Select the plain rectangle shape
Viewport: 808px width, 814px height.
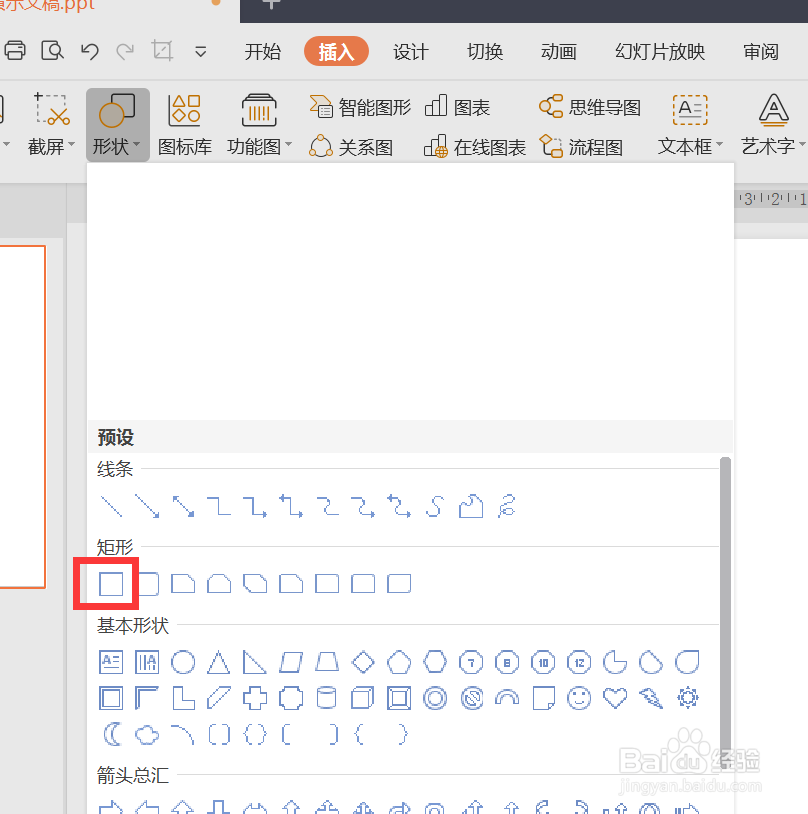(x=111, y=584)
